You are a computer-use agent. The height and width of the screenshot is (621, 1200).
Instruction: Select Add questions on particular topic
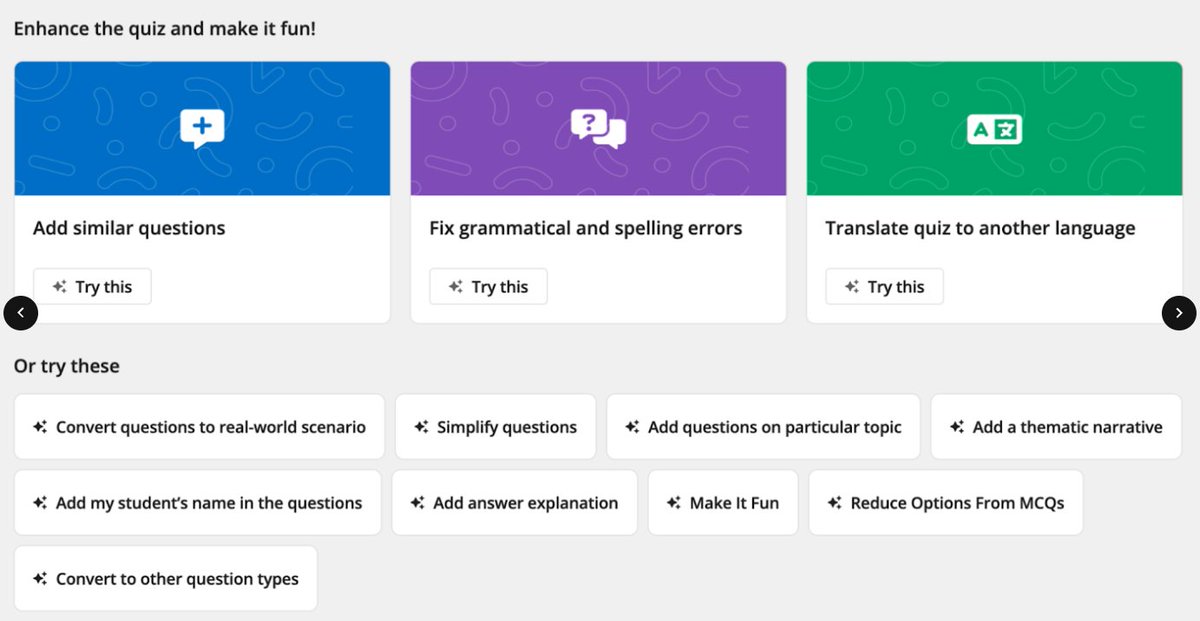tap(763, 427)
